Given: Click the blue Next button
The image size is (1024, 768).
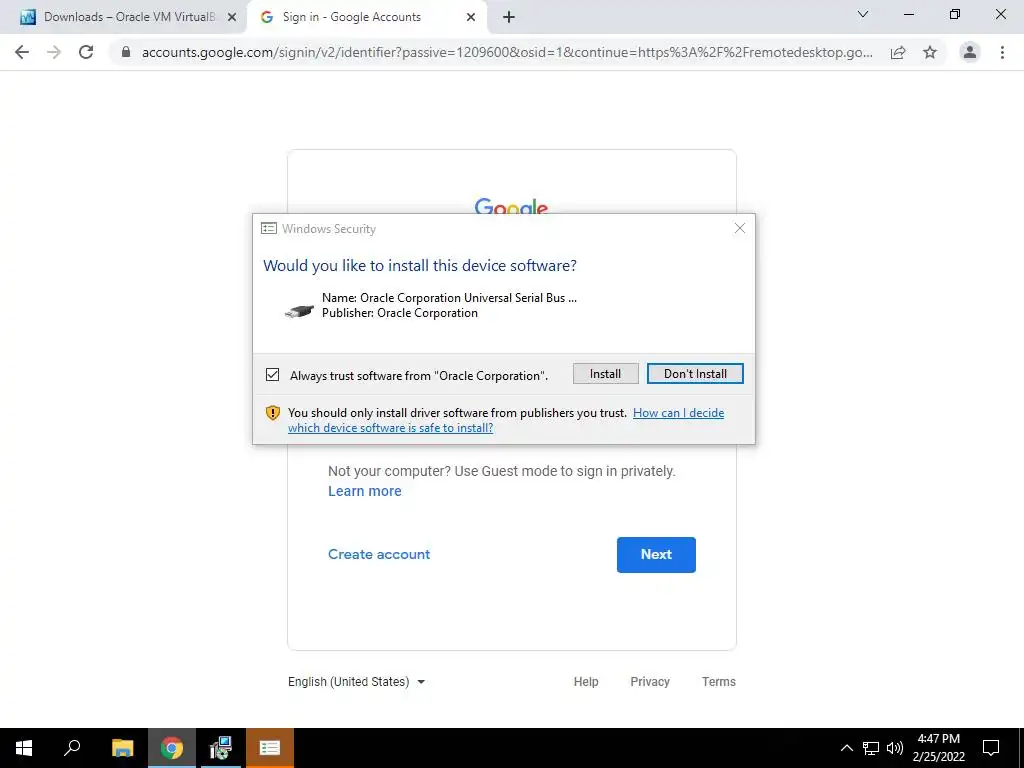Looking at the screenshot, I should coord(656,554).
